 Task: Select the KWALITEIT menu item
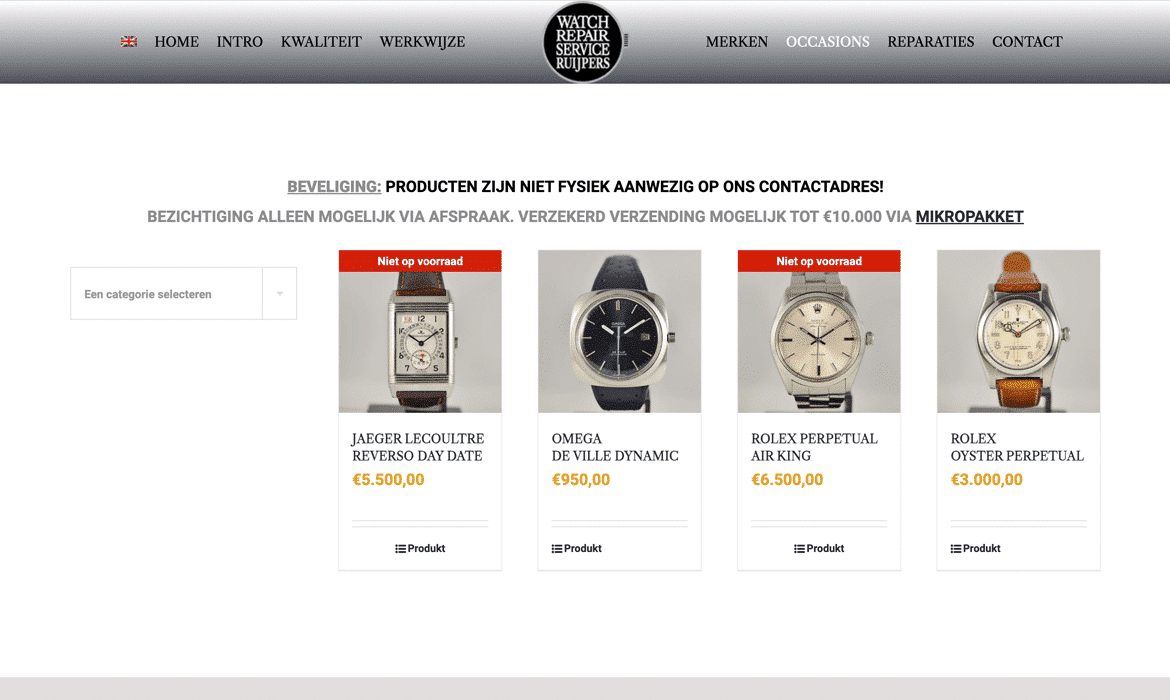[321, 42]
